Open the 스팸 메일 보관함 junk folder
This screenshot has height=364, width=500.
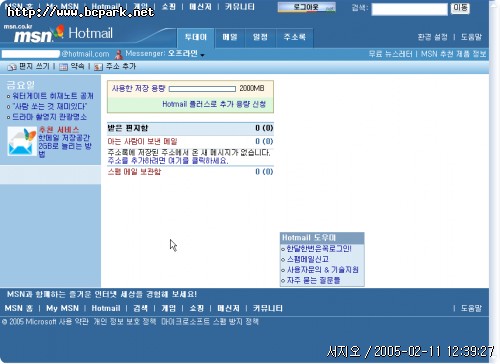[x=134, y=172]
